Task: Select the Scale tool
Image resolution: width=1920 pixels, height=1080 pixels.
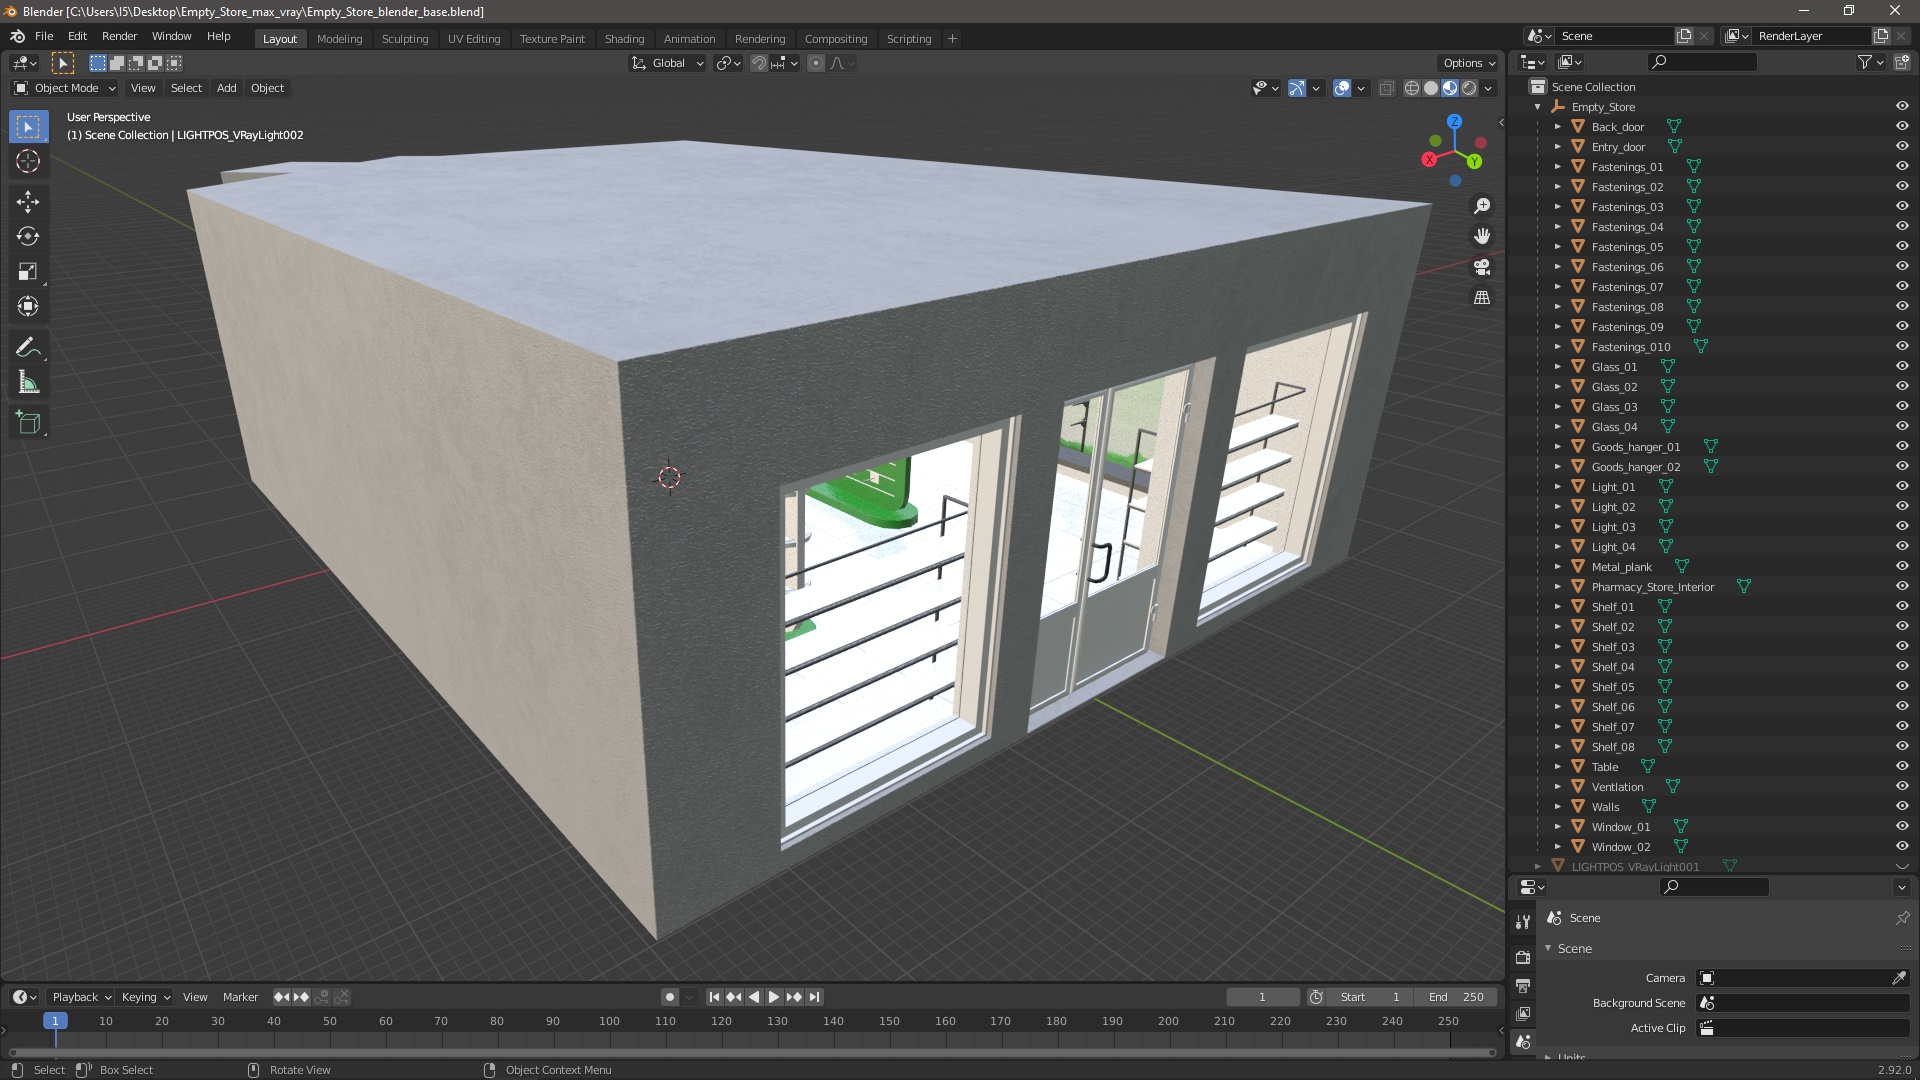Action: [x=28, y=272]
